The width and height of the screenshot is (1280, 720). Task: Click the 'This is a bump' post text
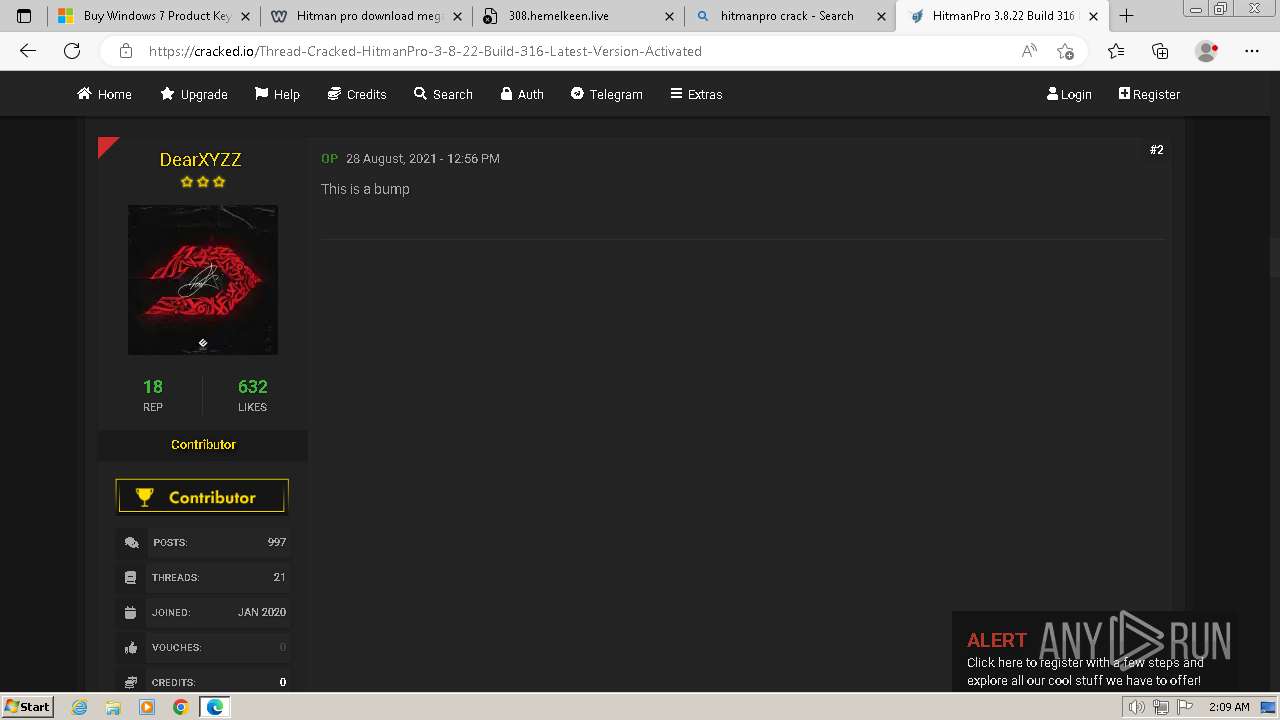365,189
